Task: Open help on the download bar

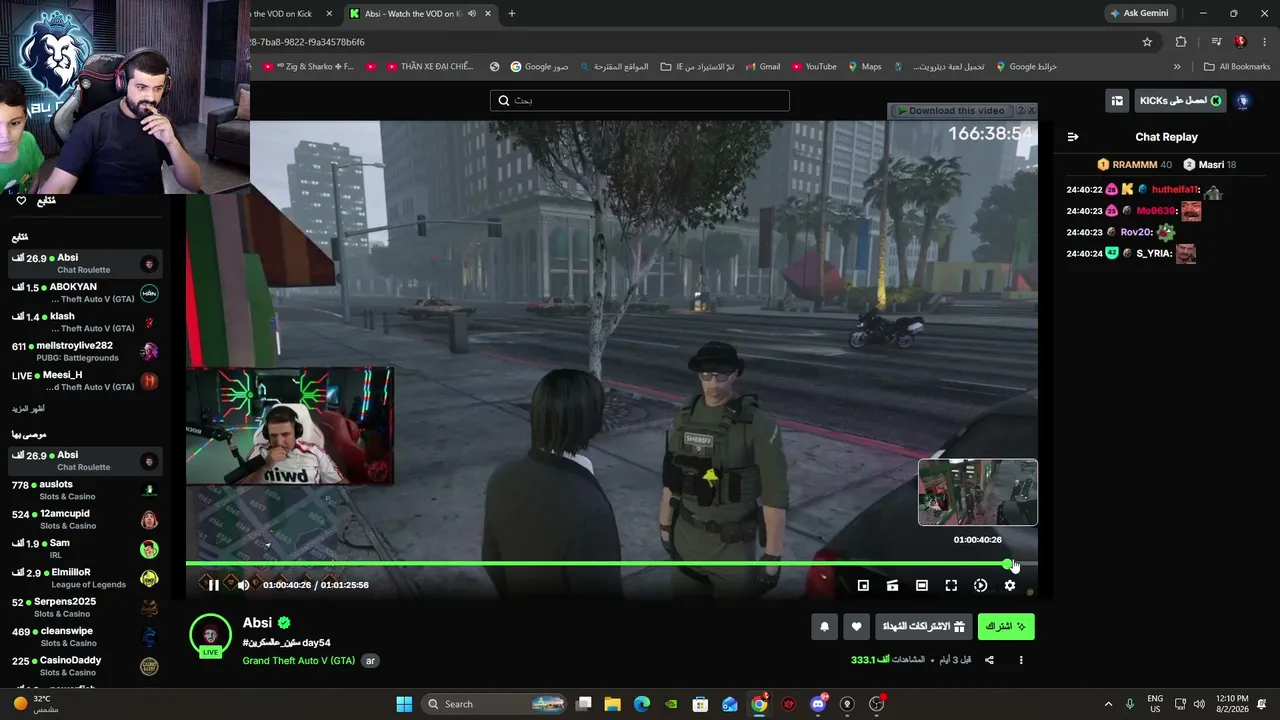Action: click(1020, 110)
